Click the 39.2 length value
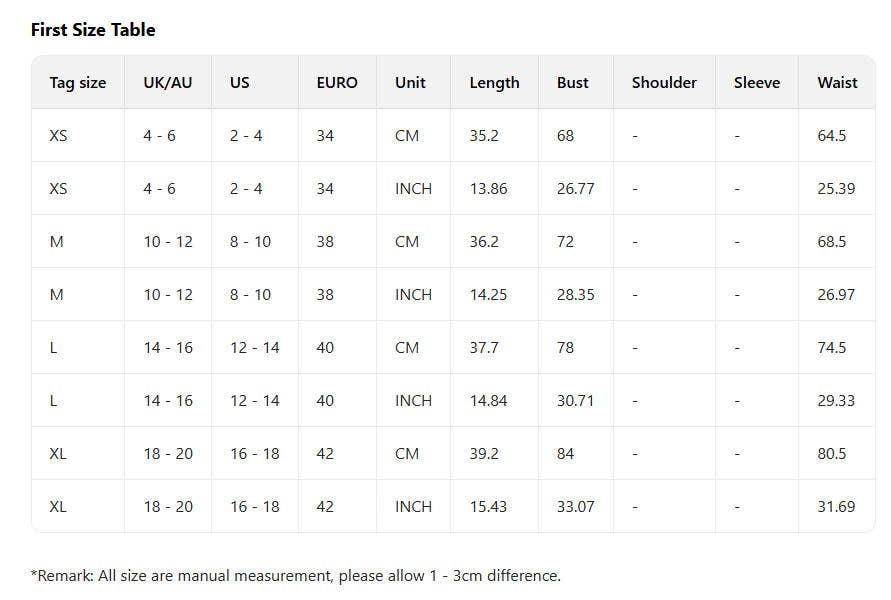 [x=484, y=453]
